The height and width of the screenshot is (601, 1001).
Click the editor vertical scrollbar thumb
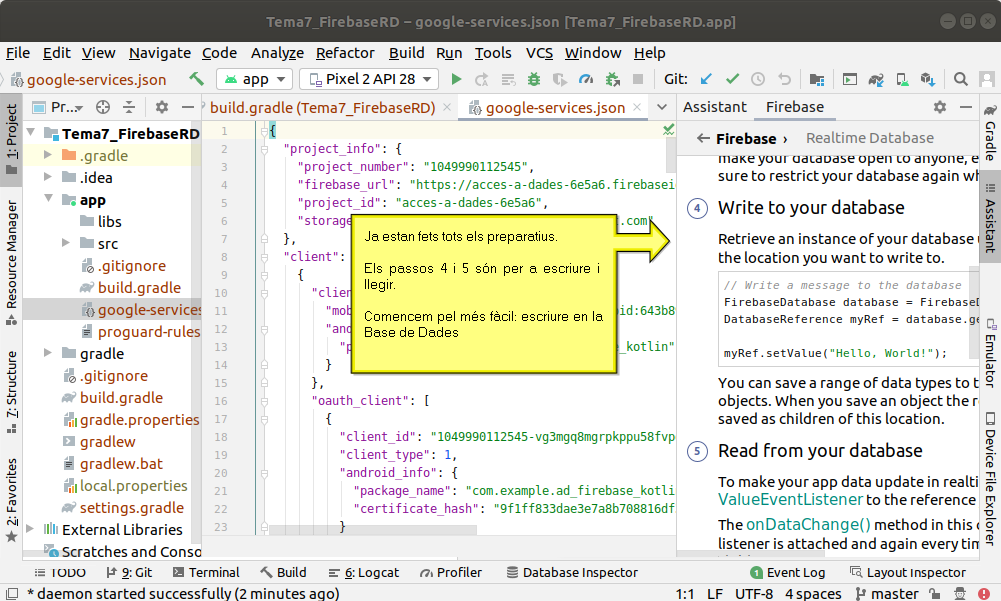point(670,155)
